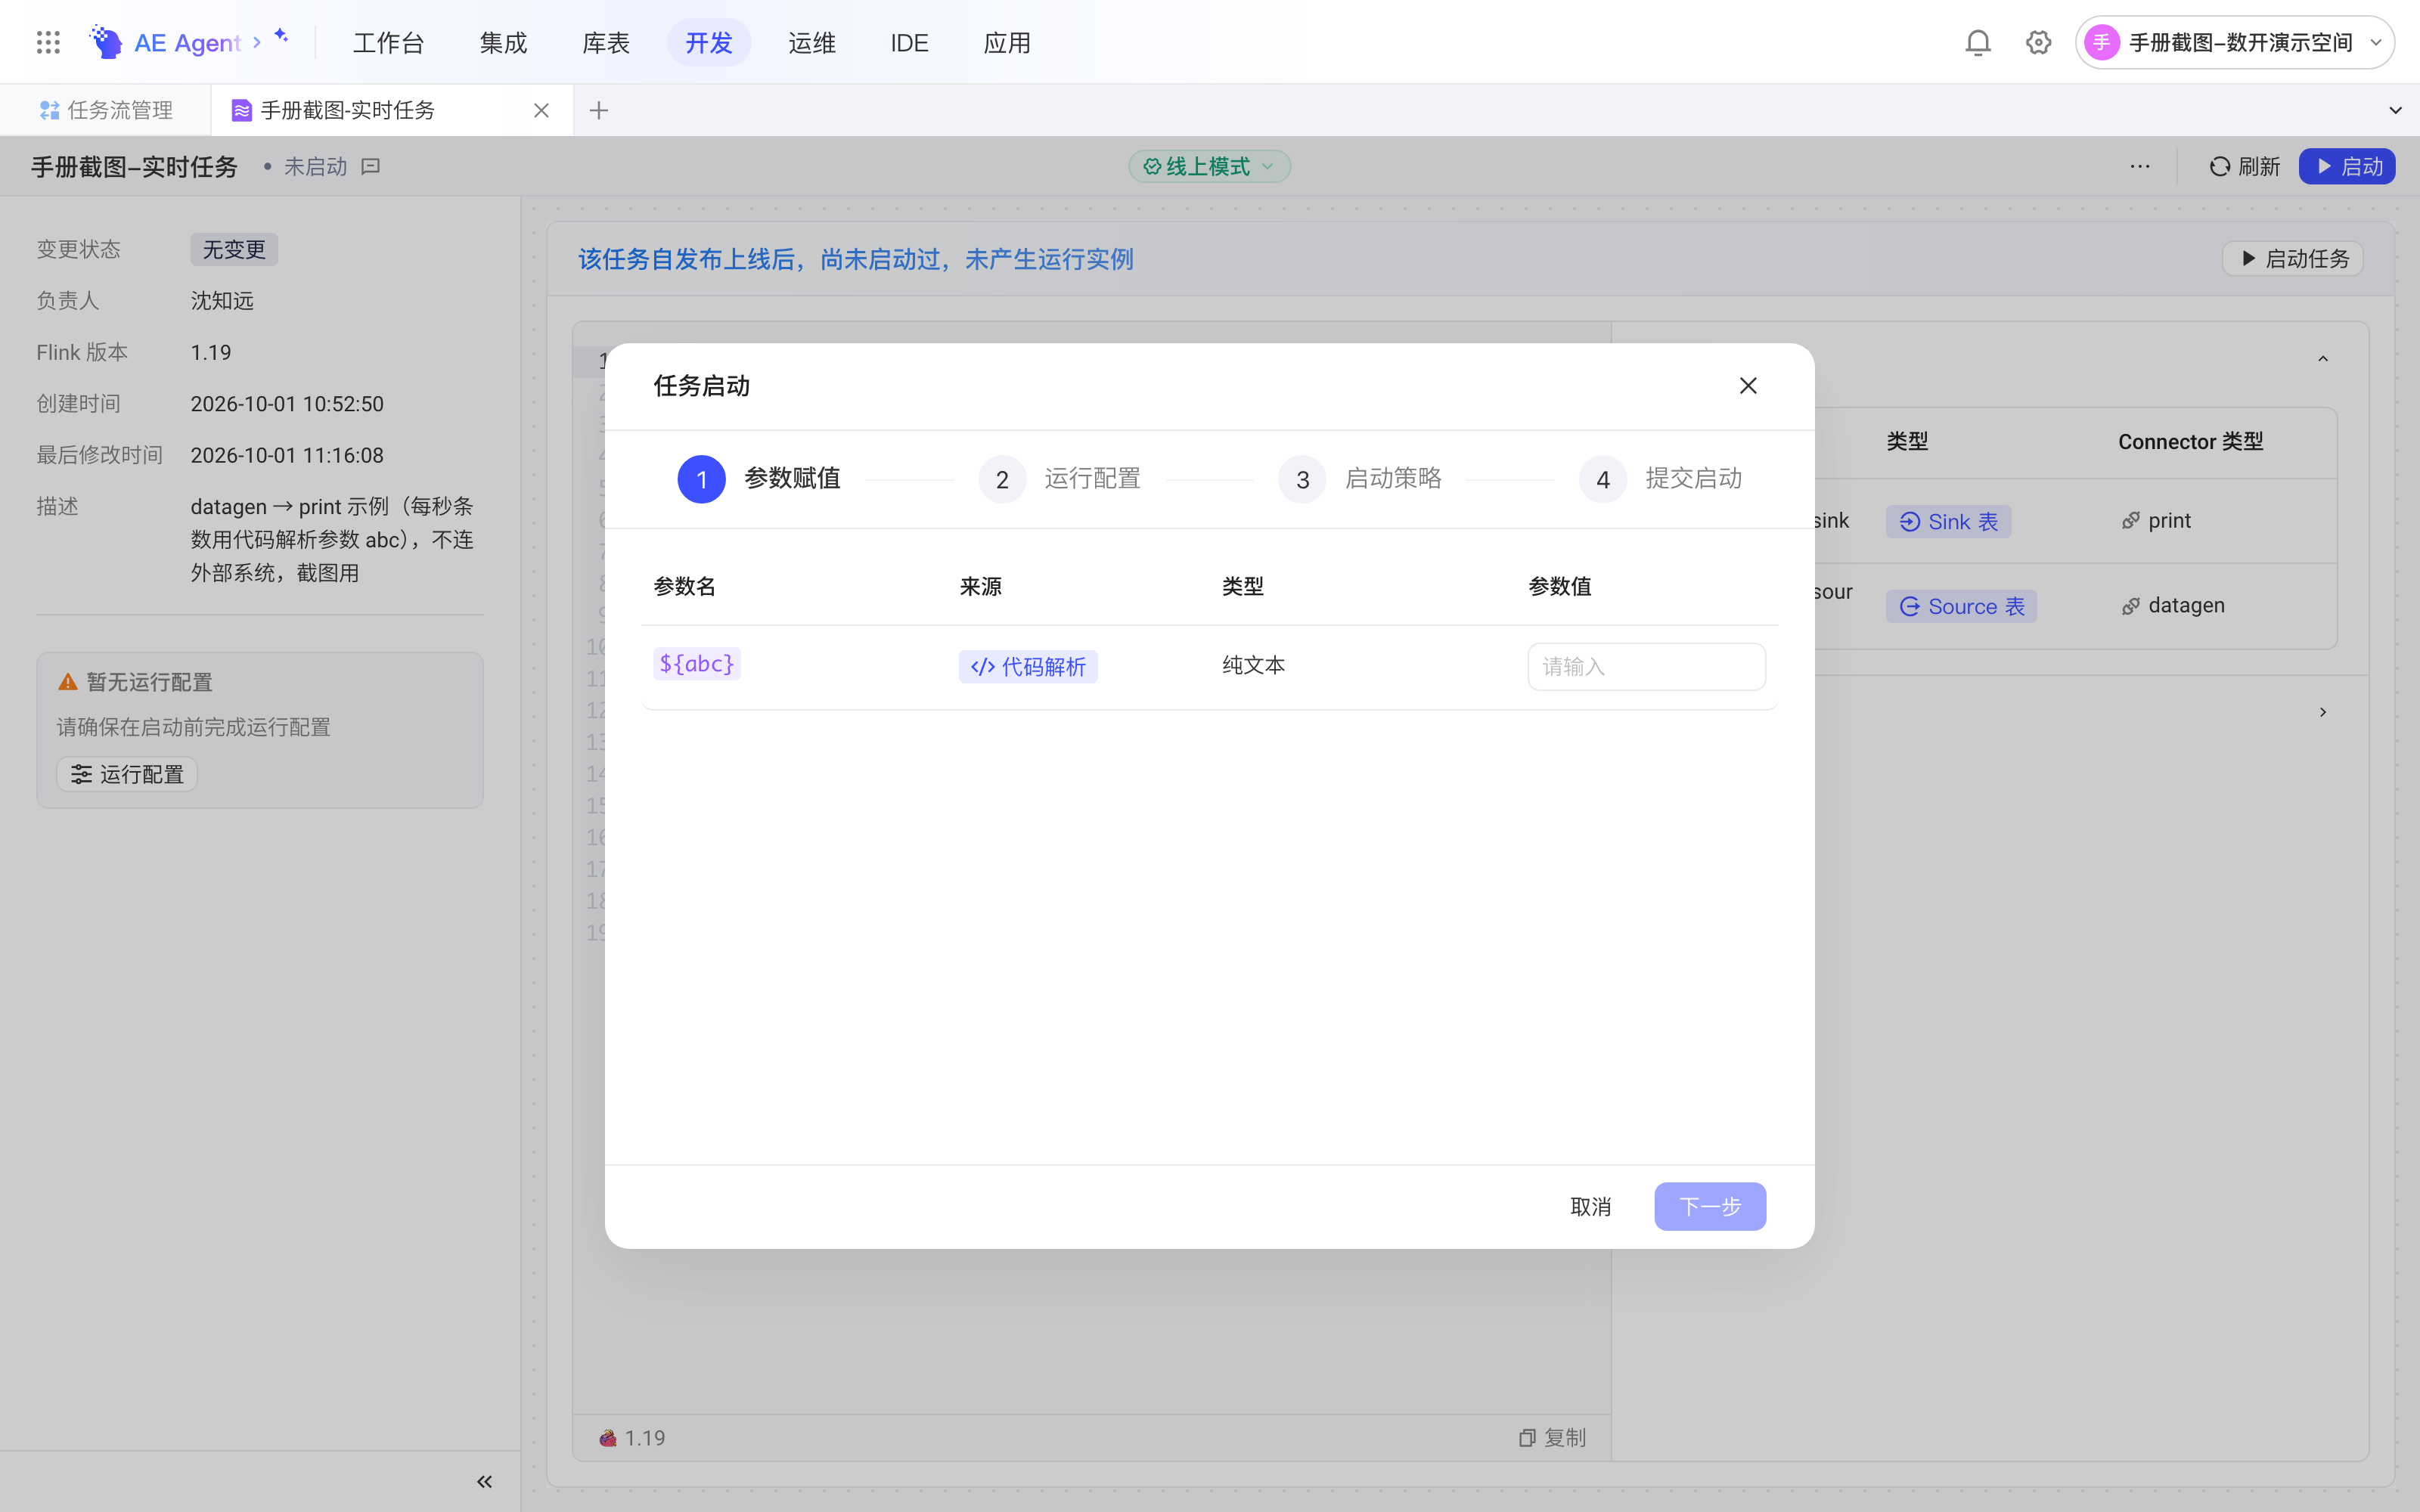Select step 3 启动策略
Screen dimensions: 2420x1512
(1360, 479)
